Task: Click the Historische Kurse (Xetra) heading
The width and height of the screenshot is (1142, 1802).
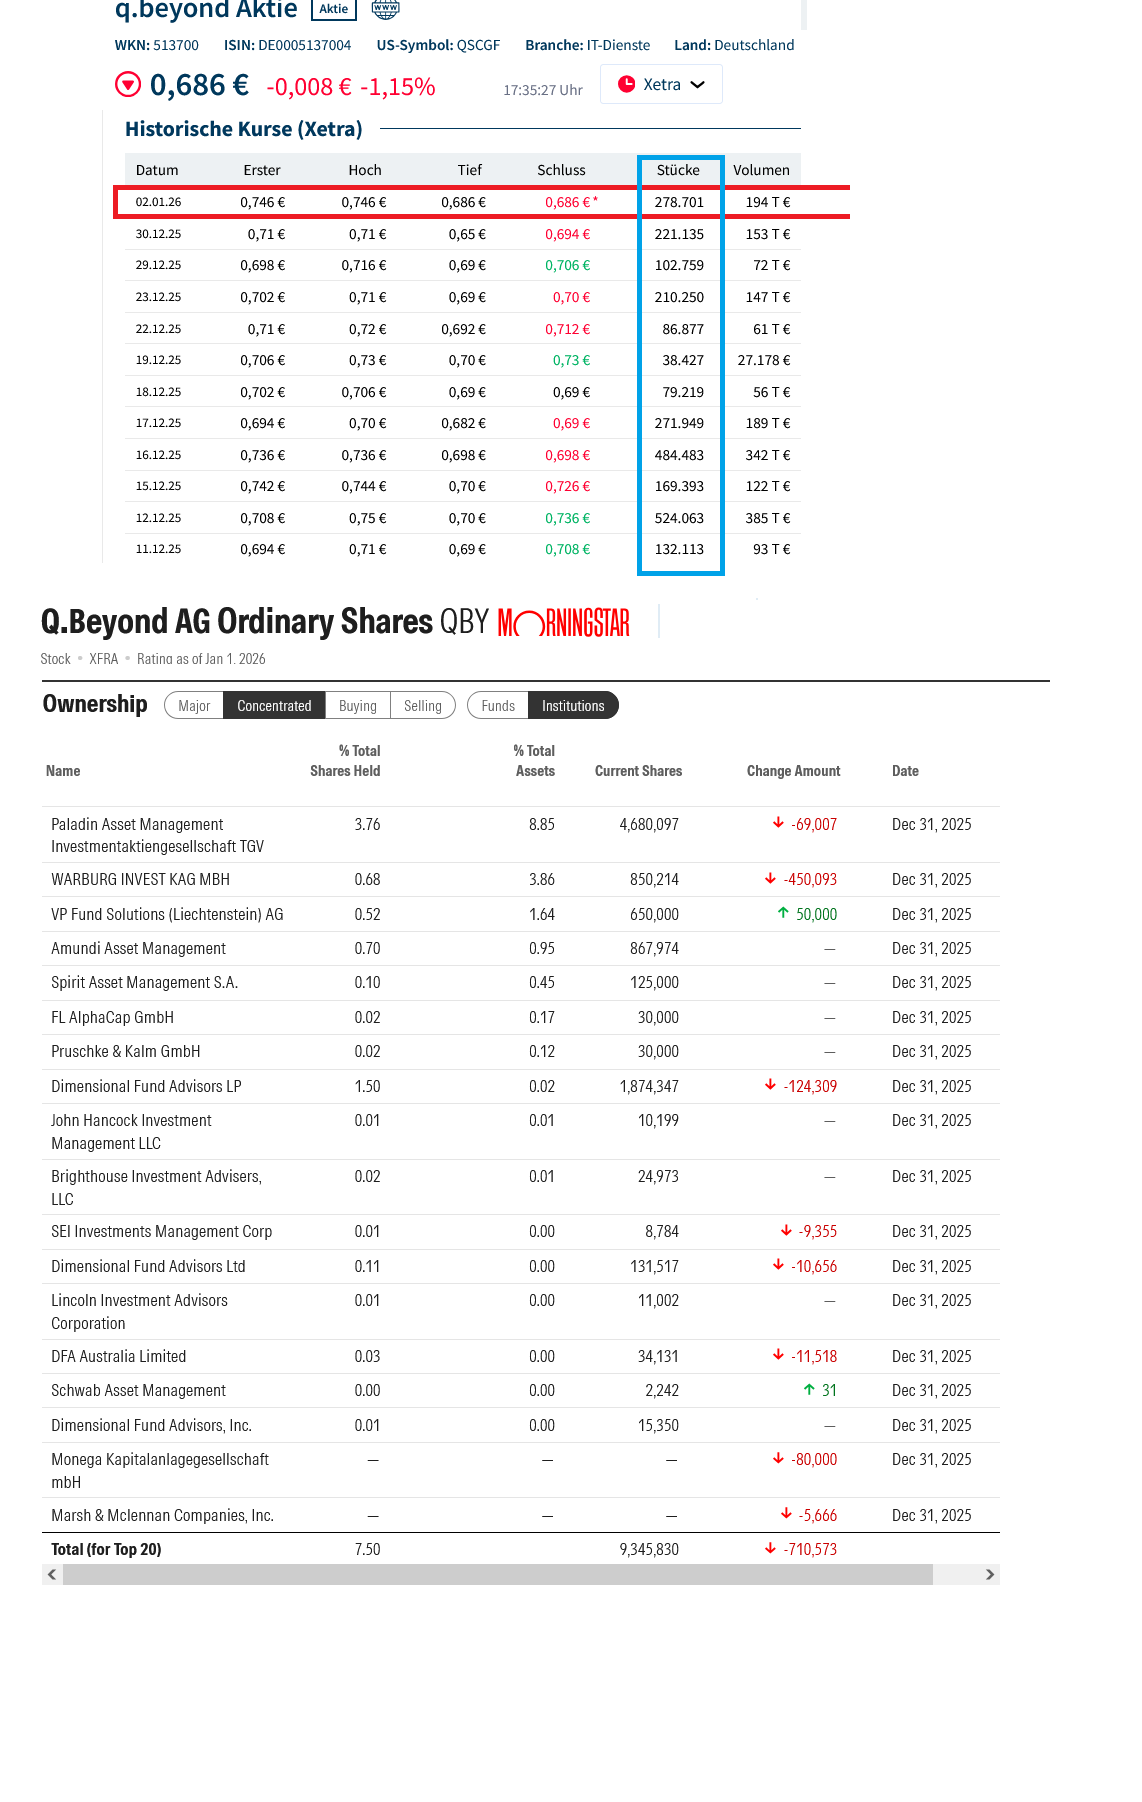Action: 243,129
